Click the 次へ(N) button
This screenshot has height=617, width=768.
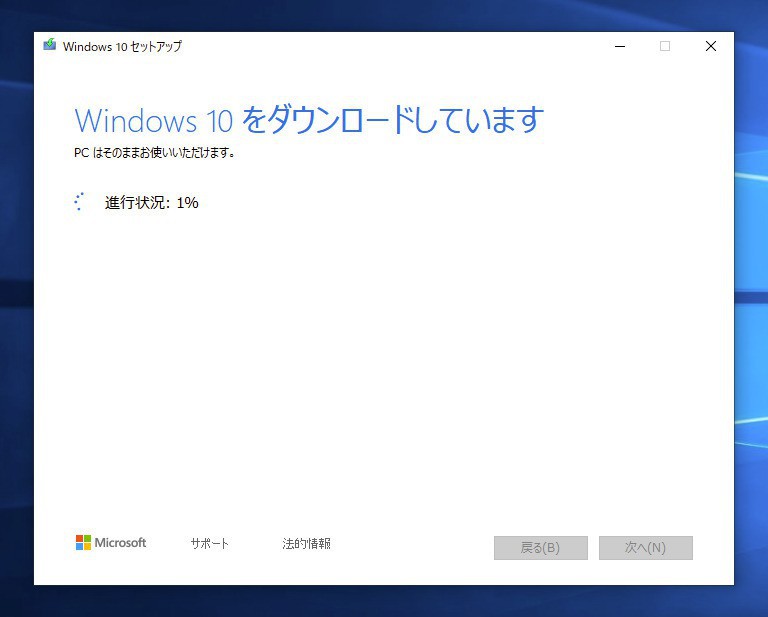click(x=646, y=547)
